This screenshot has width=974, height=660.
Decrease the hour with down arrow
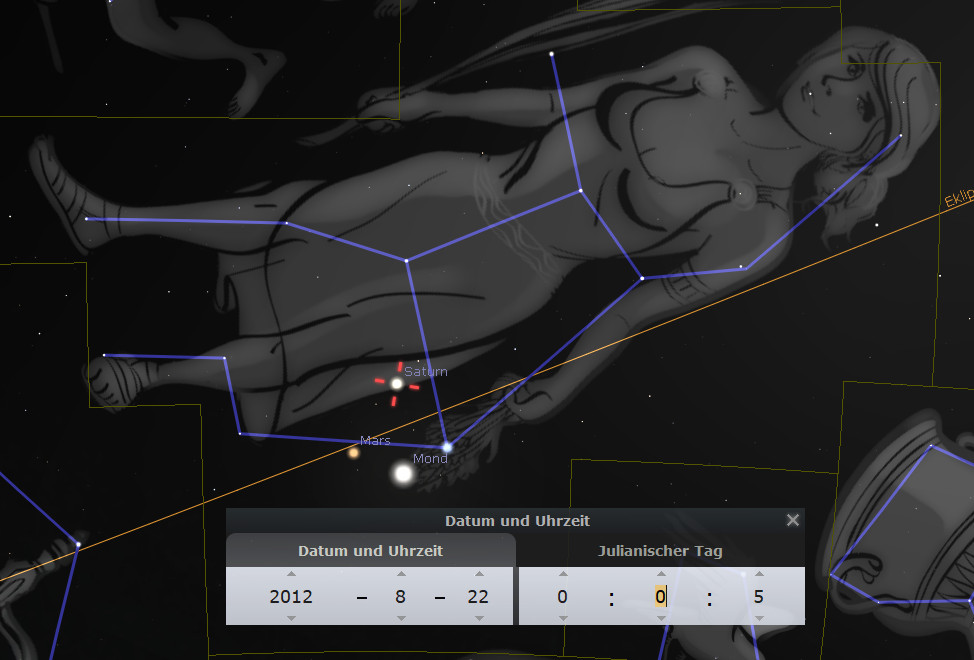[563, 618]
